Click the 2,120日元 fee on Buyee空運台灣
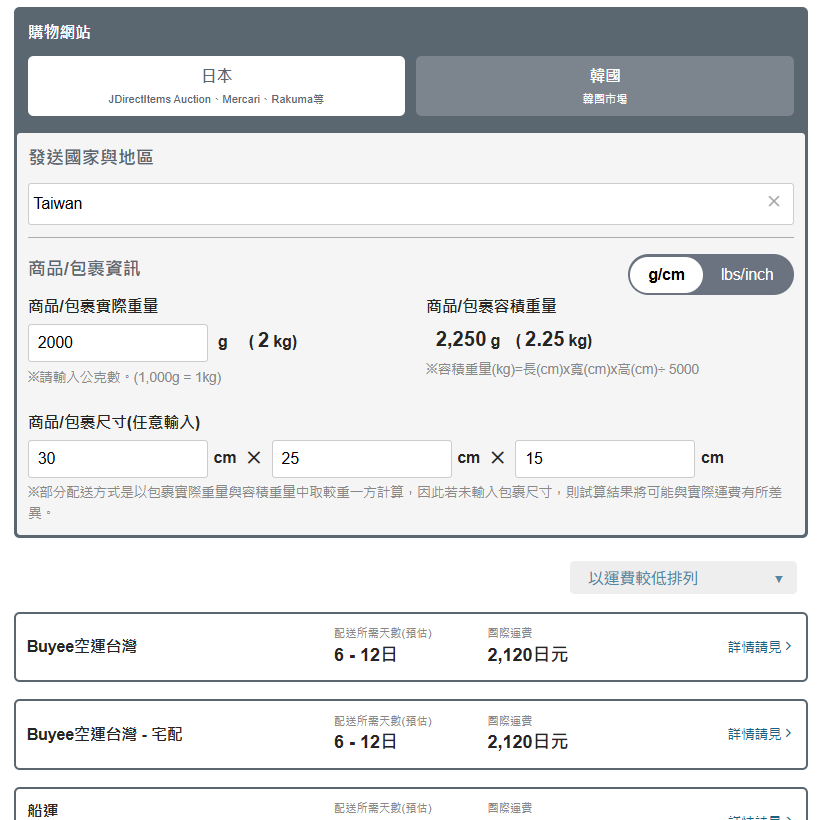This screenshot has width=817, height=820. (527, 655)
